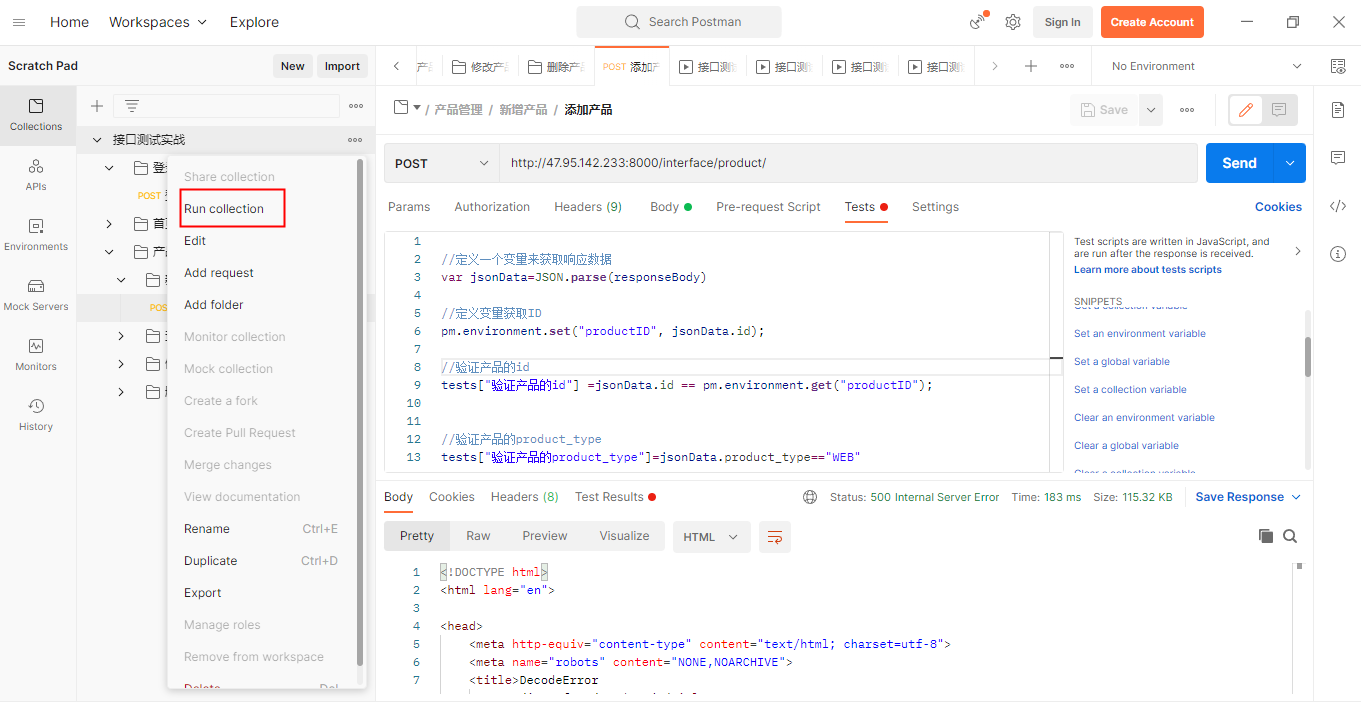Open the comments mode icon beside pencil
The height and width of the screenshot is (702, 1361).
tap(1279, 110)
